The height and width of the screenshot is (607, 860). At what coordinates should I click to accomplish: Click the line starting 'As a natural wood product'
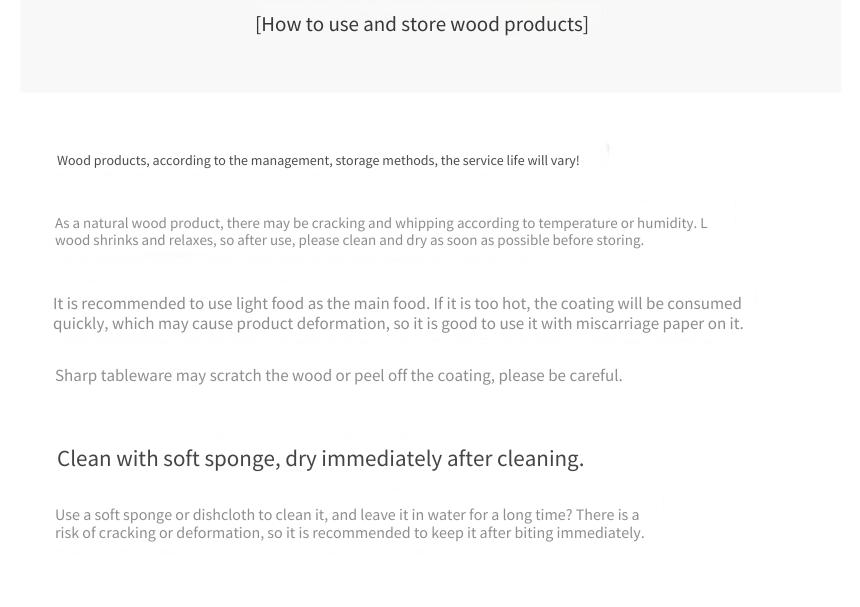[381, 223]
